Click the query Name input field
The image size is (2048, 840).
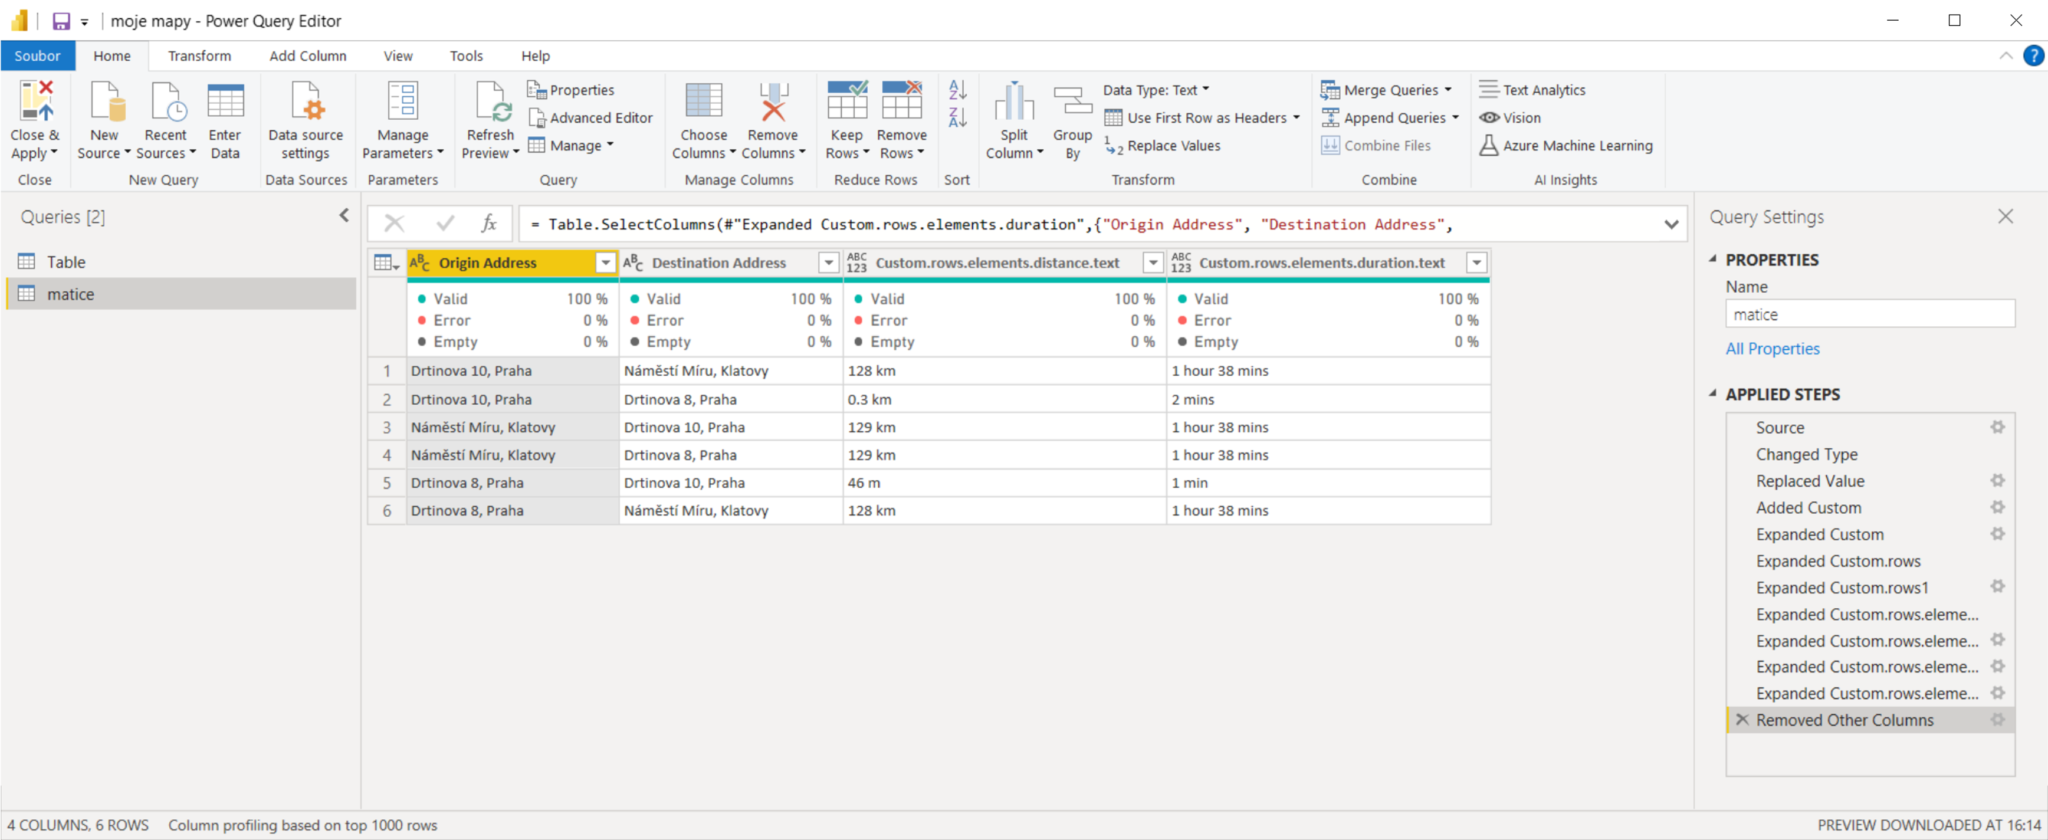coord(1869,315)
